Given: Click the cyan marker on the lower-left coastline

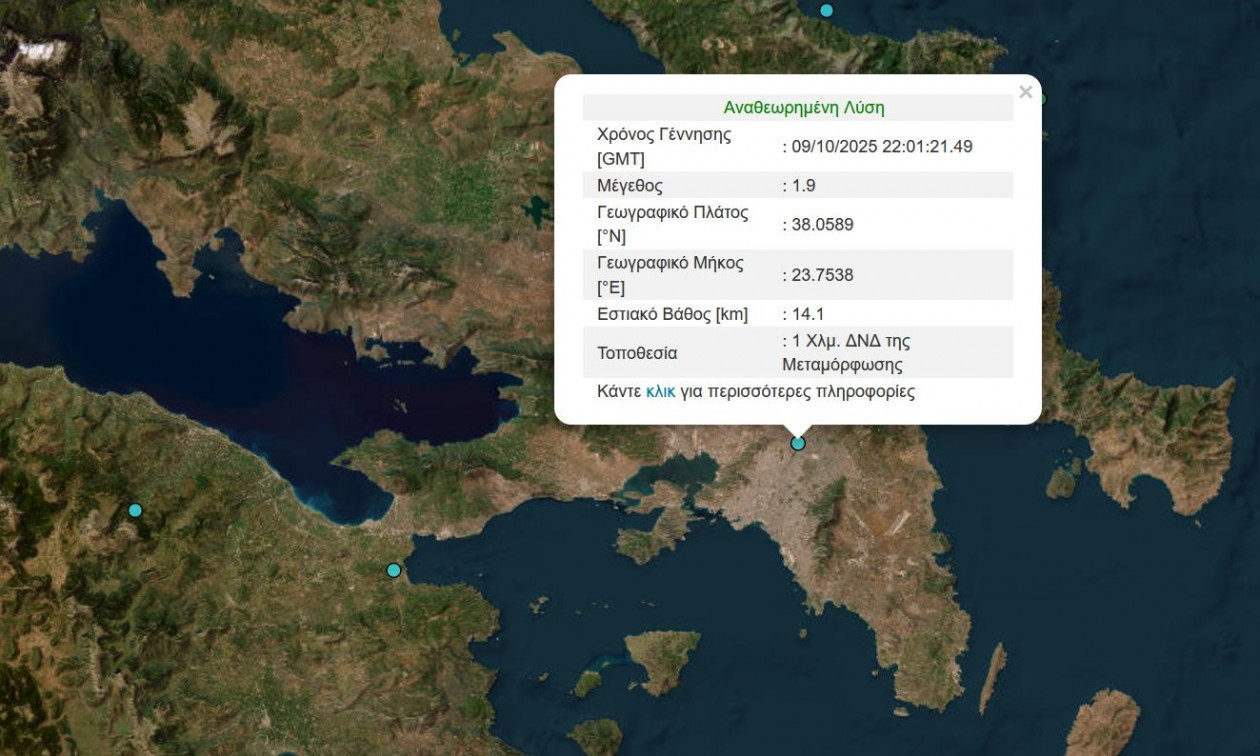Looking at the screenshot, I should coord(394,570).
